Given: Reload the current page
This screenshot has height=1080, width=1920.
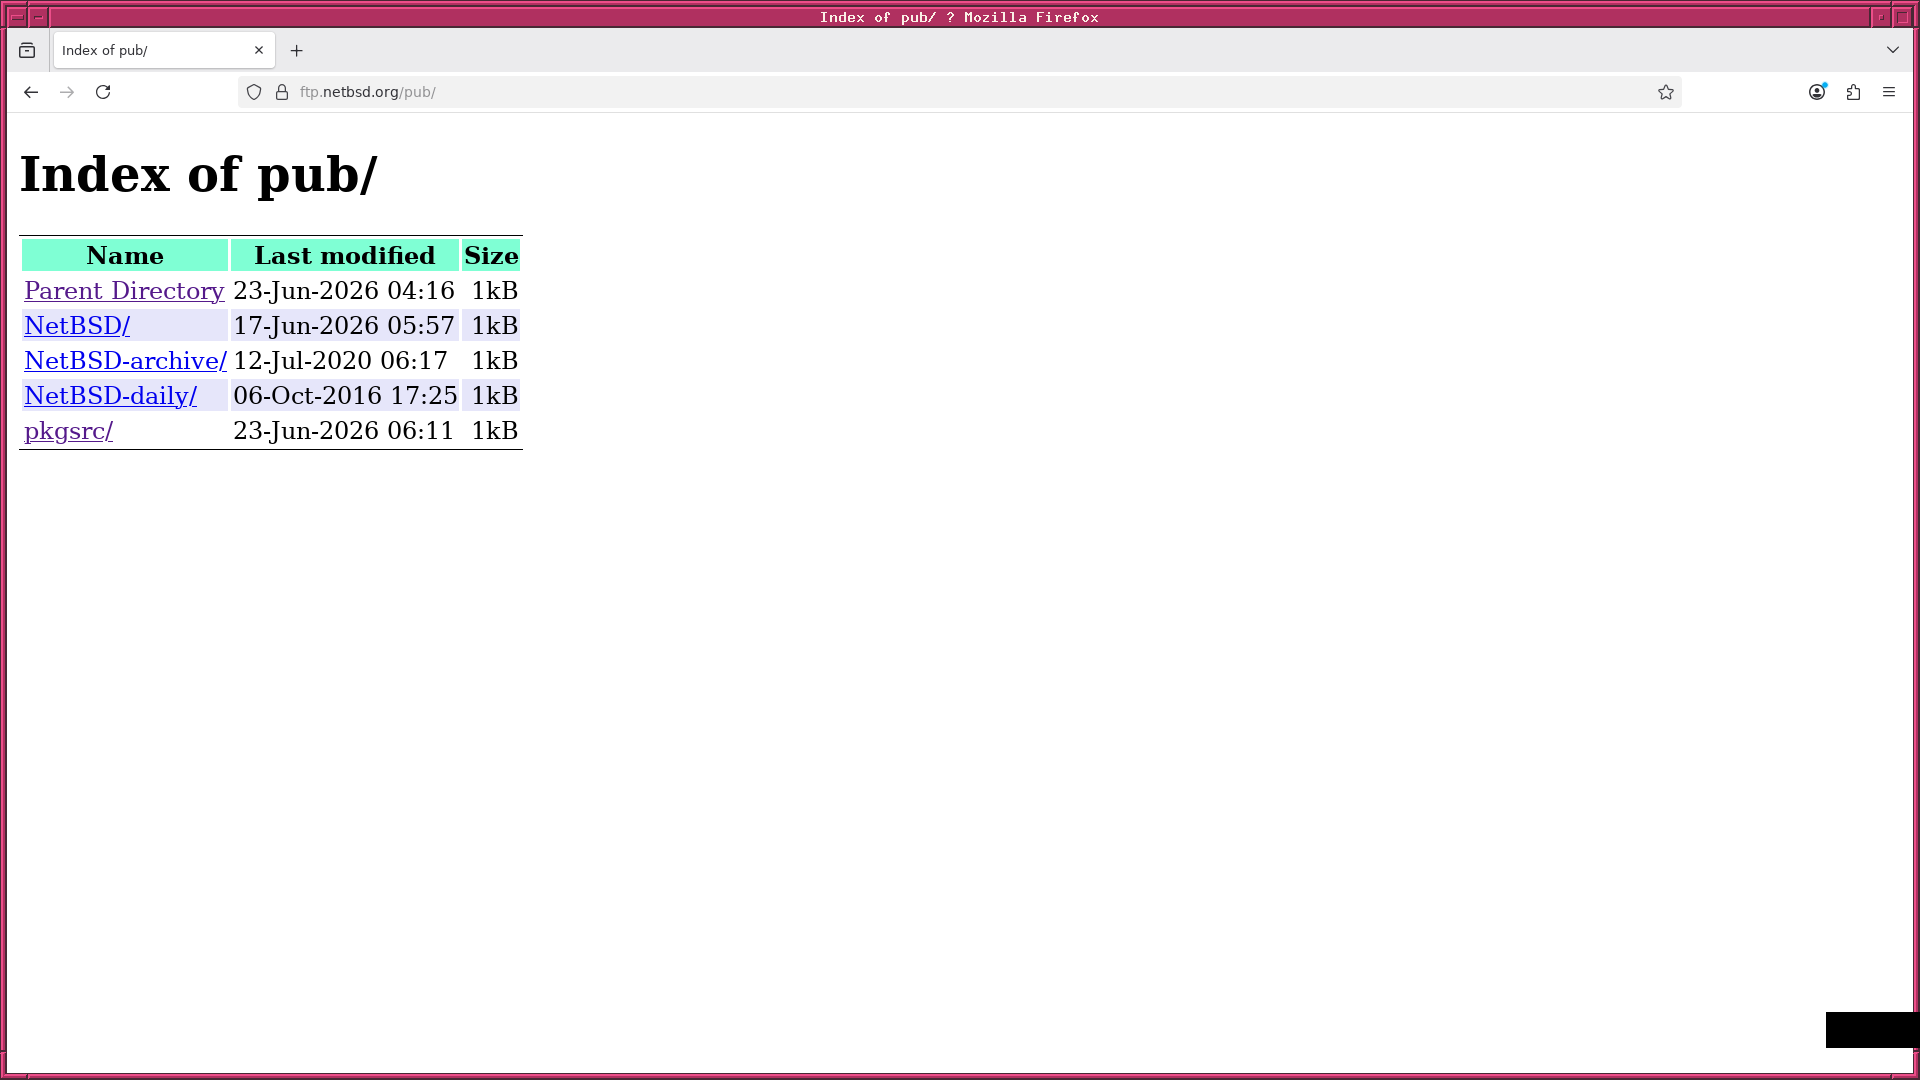Looking at the screenshot, I should point(103,92).
